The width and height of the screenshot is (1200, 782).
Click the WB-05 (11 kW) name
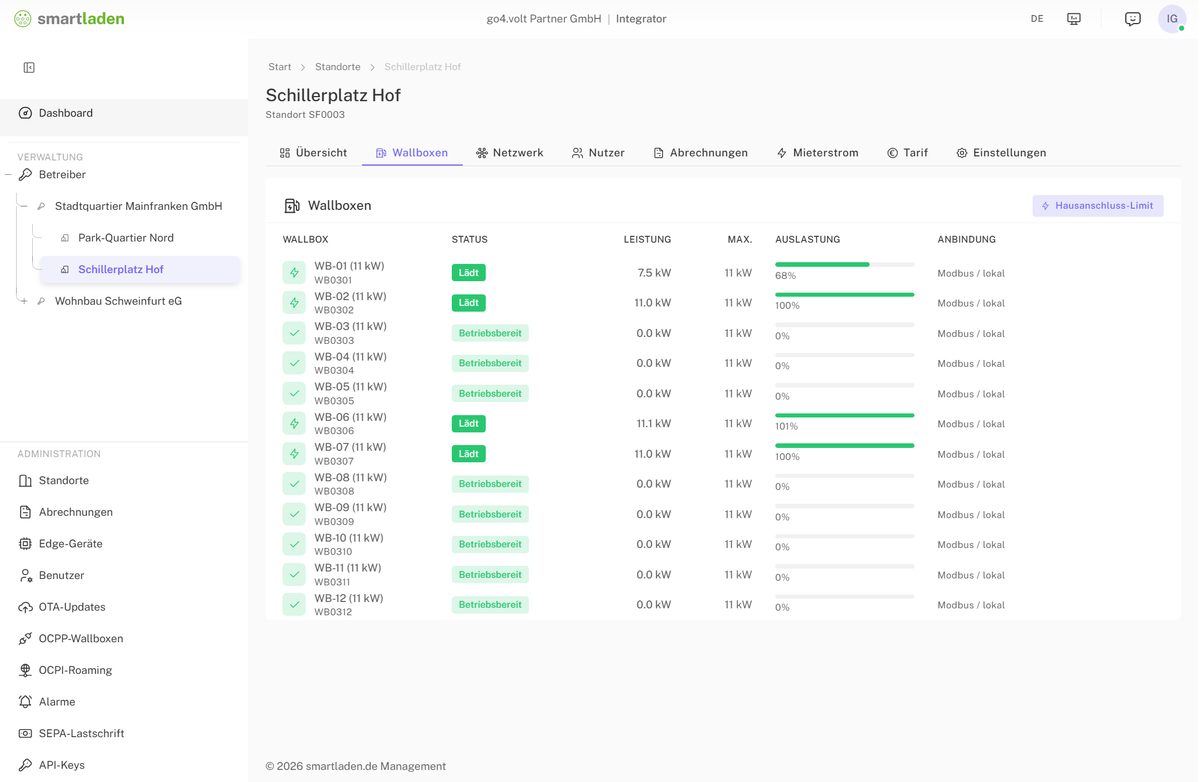(350, 387)
